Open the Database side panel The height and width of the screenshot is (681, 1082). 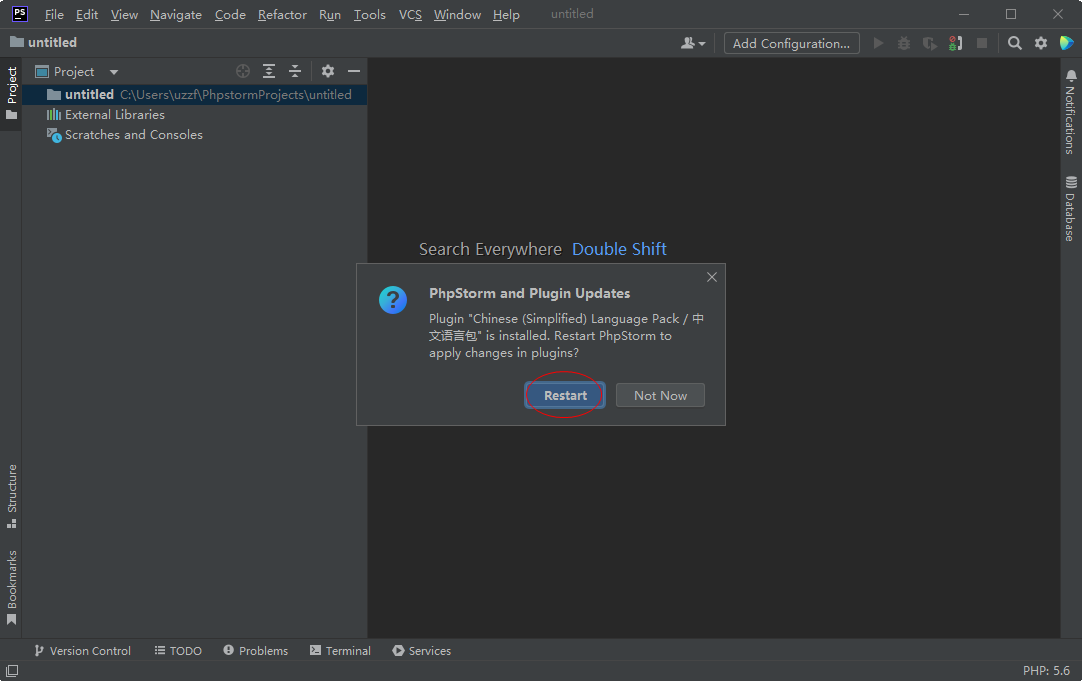point(1070,208)
